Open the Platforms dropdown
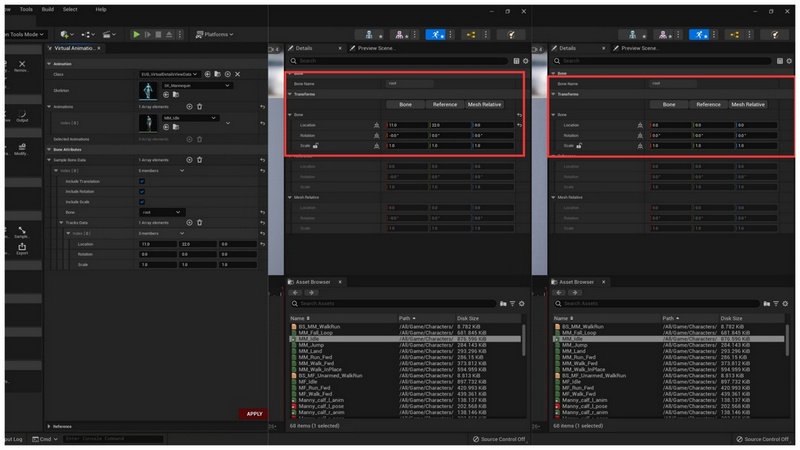This screenshot has height=450, width=800. point(215,34)
